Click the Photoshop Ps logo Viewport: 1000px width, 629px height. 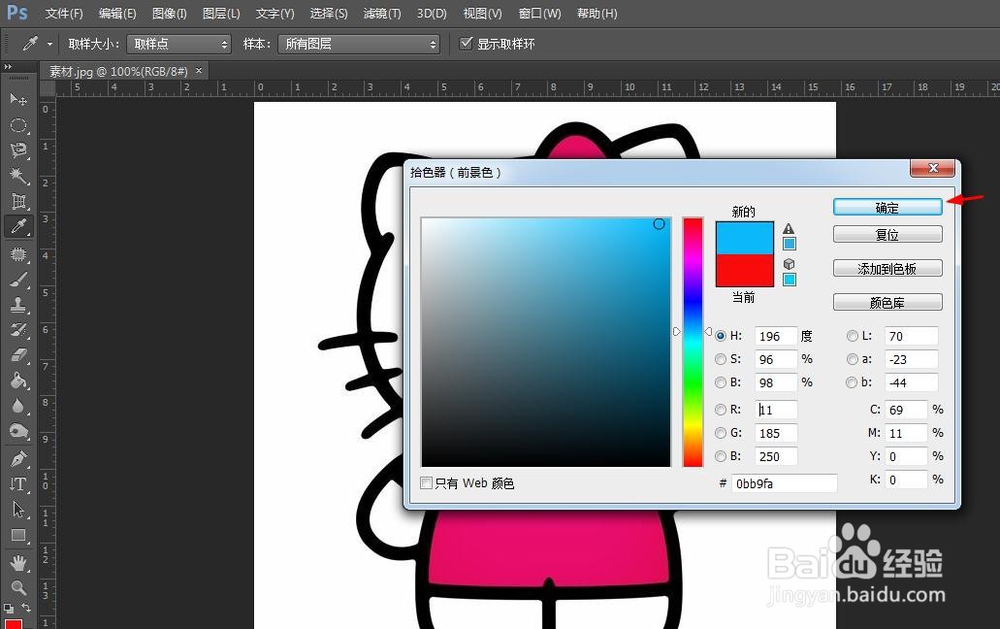tap(17, 12)
